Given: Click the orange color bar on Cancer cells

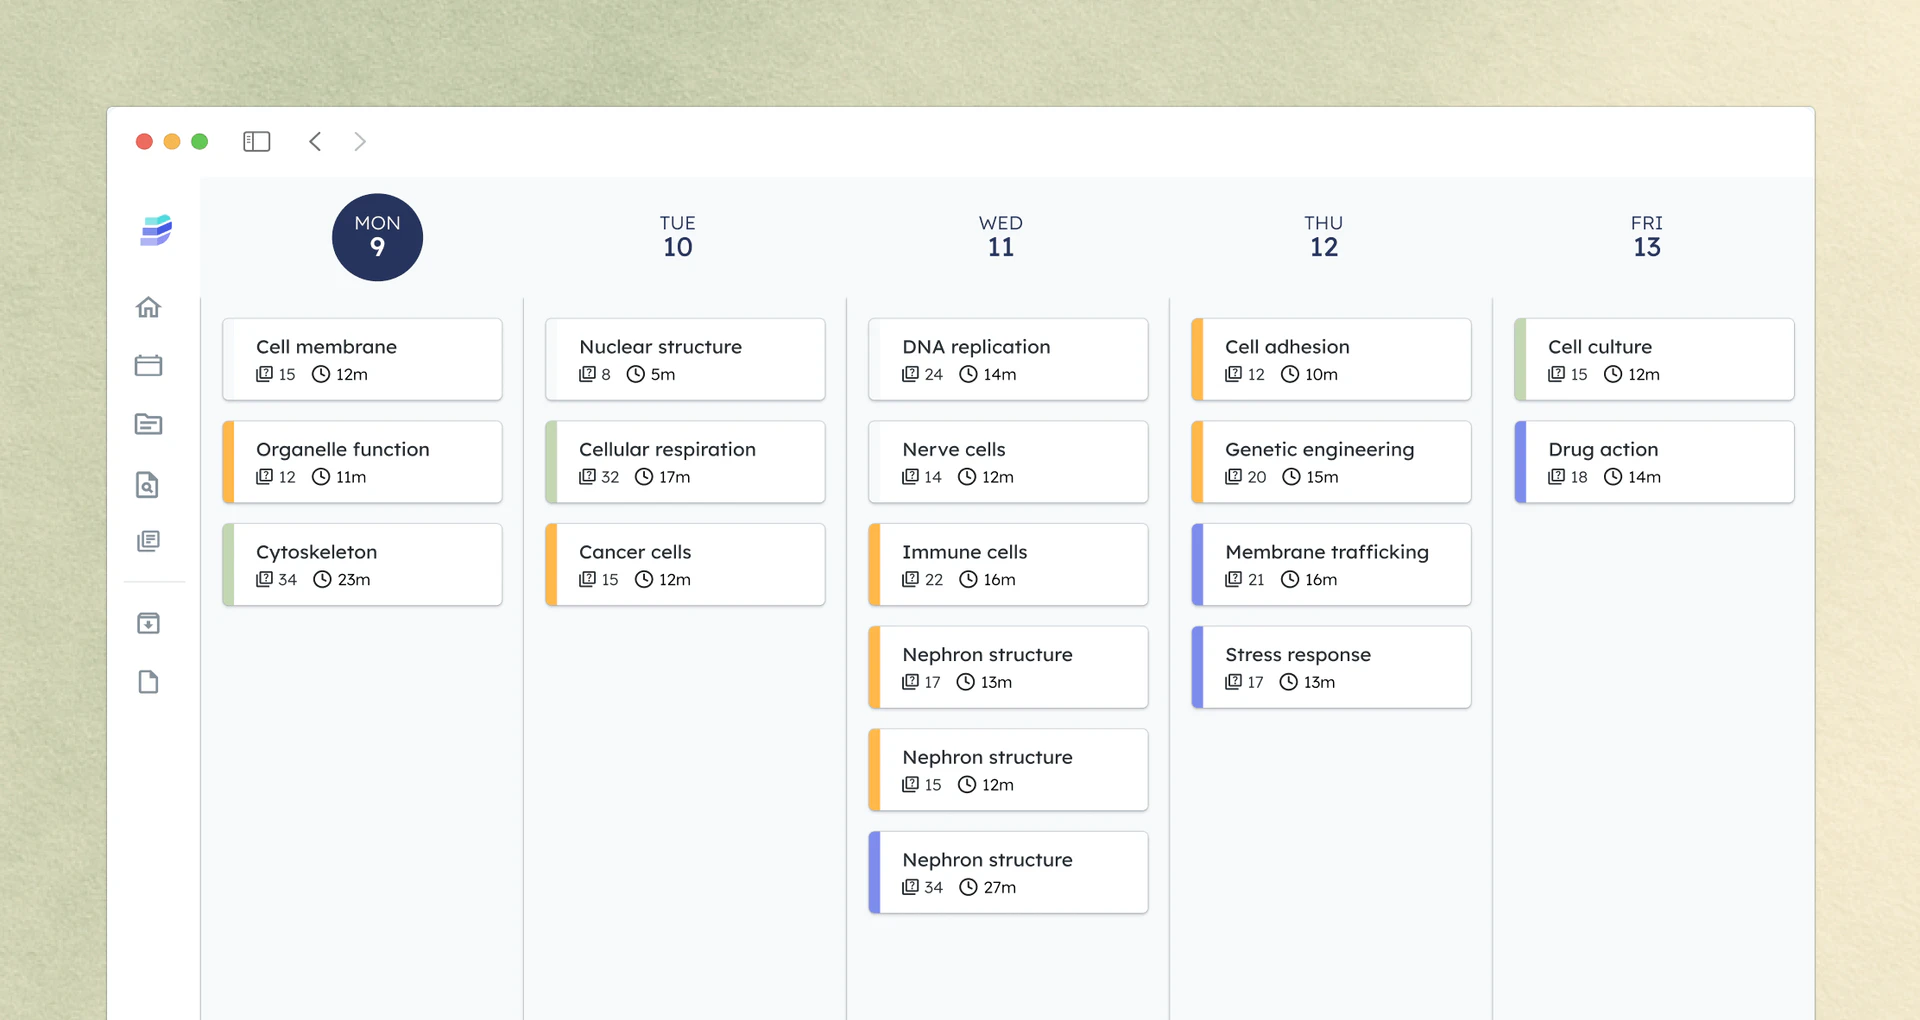Looking at the screenshot, I should (x=551, y=565).
